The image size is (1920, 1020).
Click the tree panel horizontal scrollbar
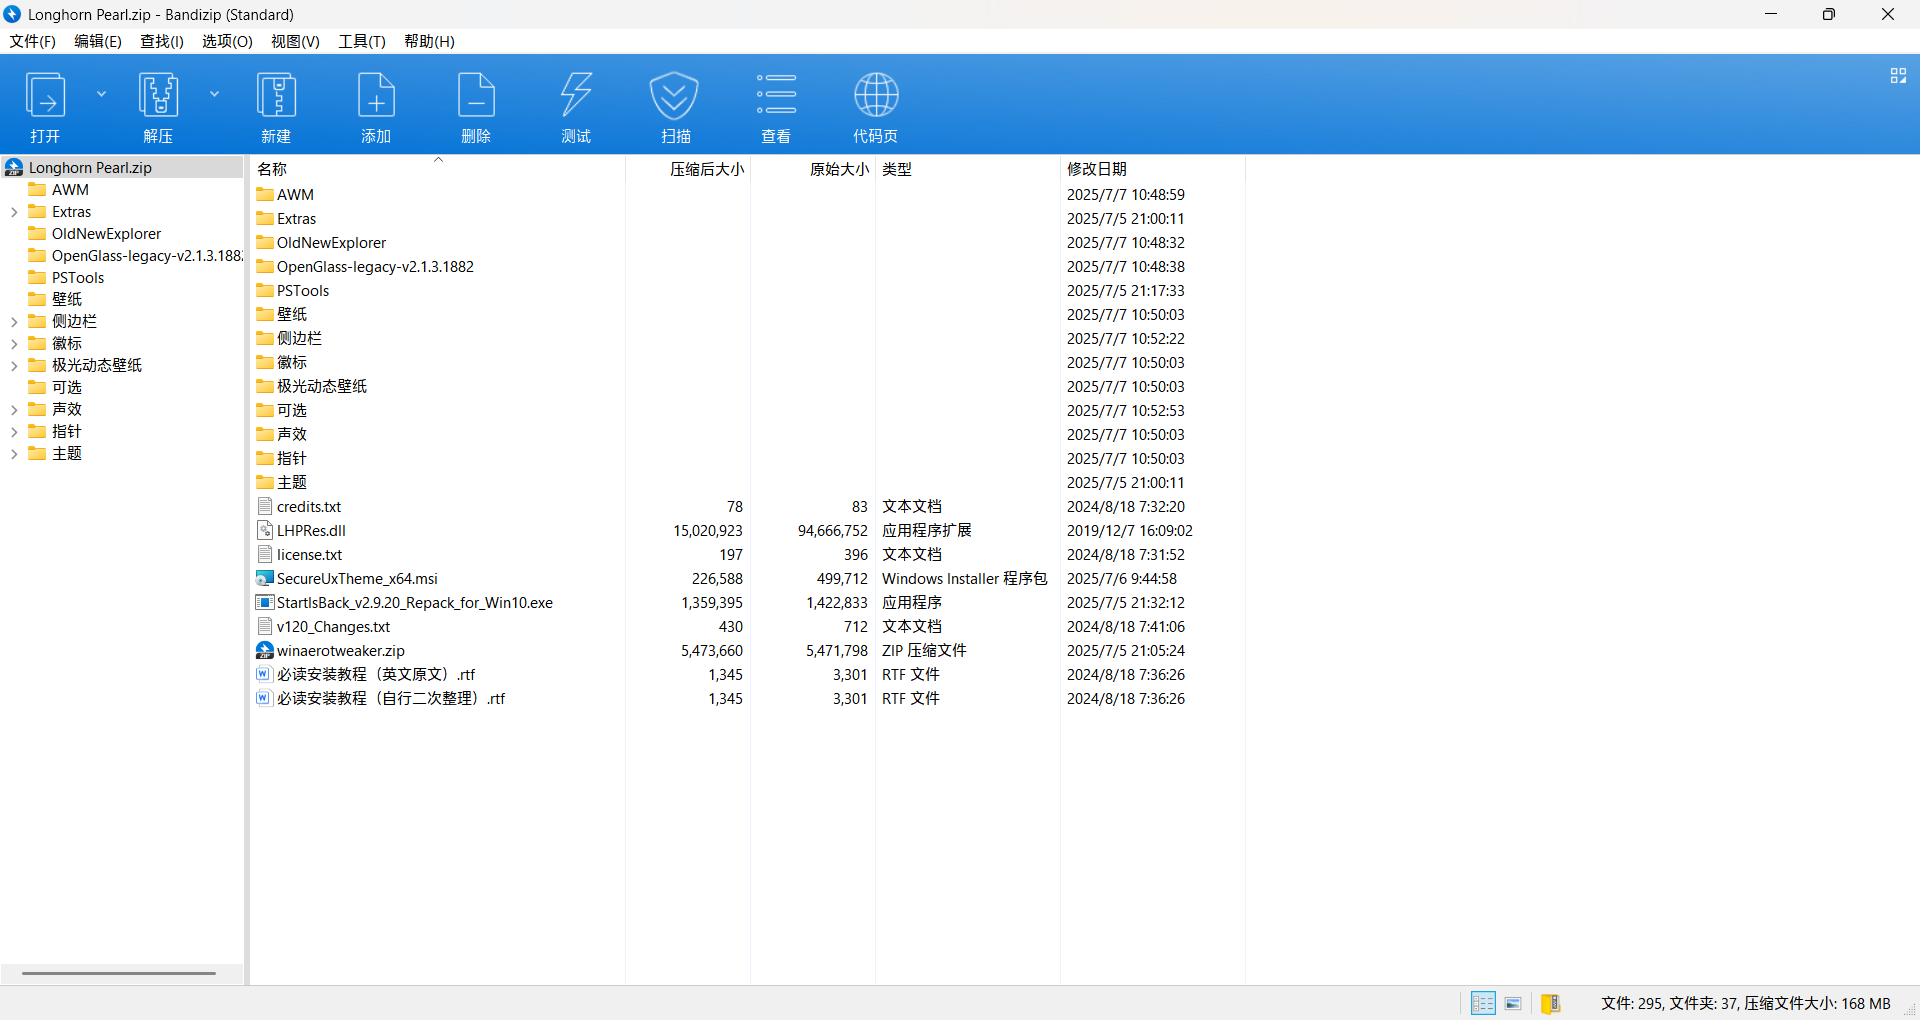(119, 973)
